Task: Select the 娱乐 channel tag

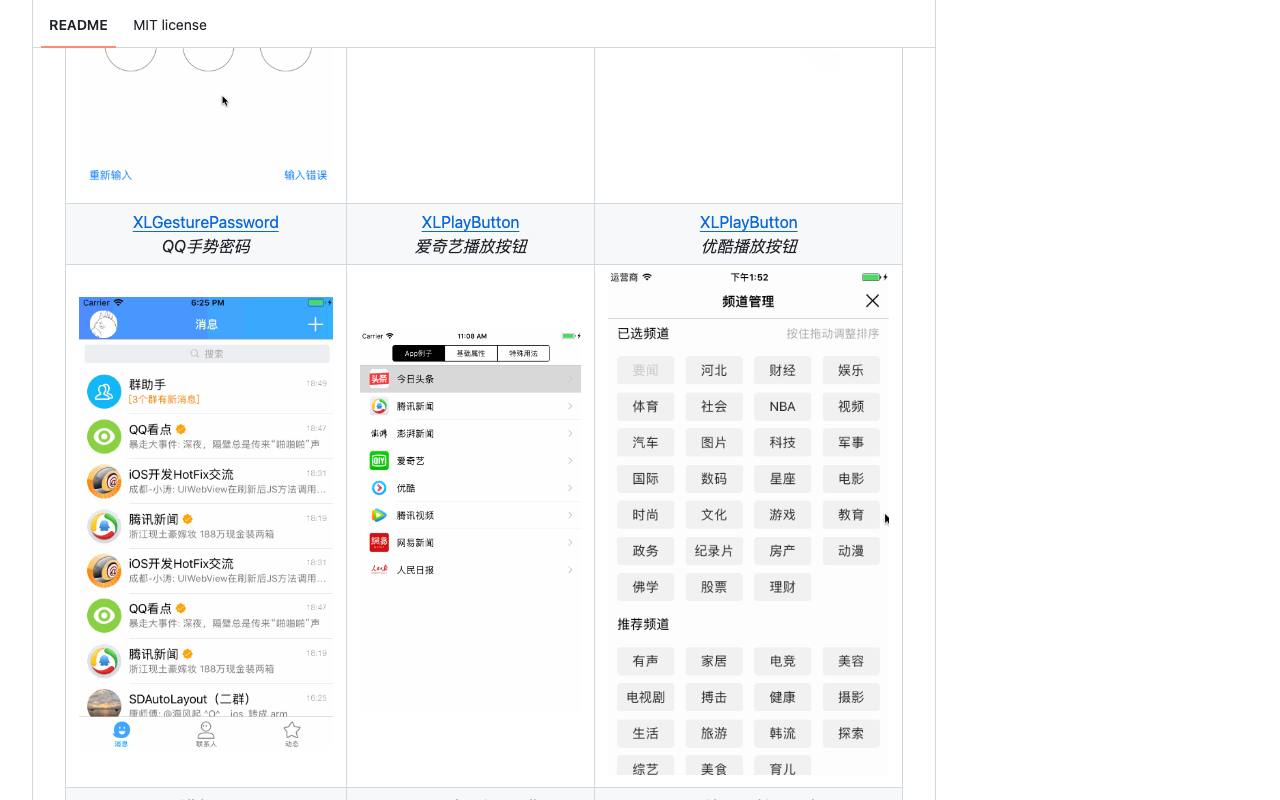Action: click(x=851, y=370)
